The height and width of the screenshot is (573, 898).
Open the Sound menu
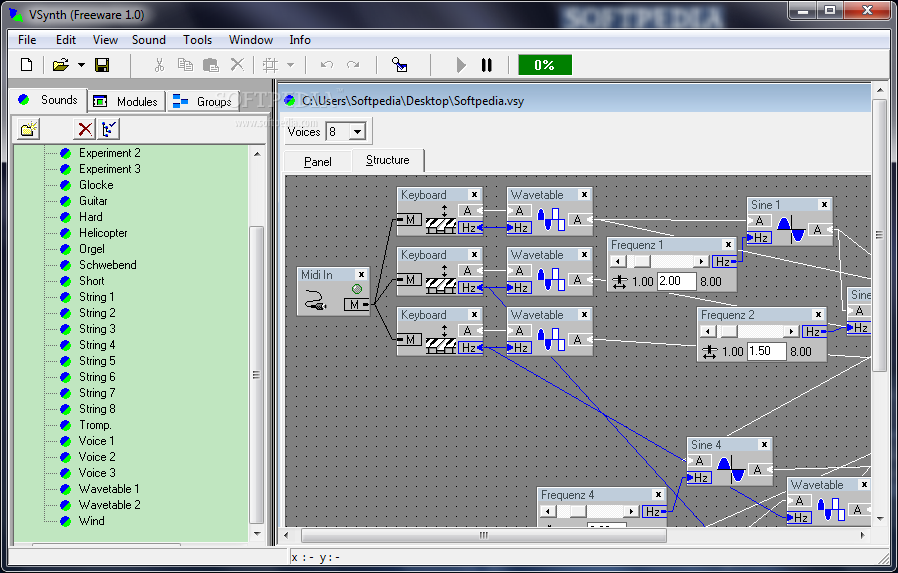click(149, 39)
